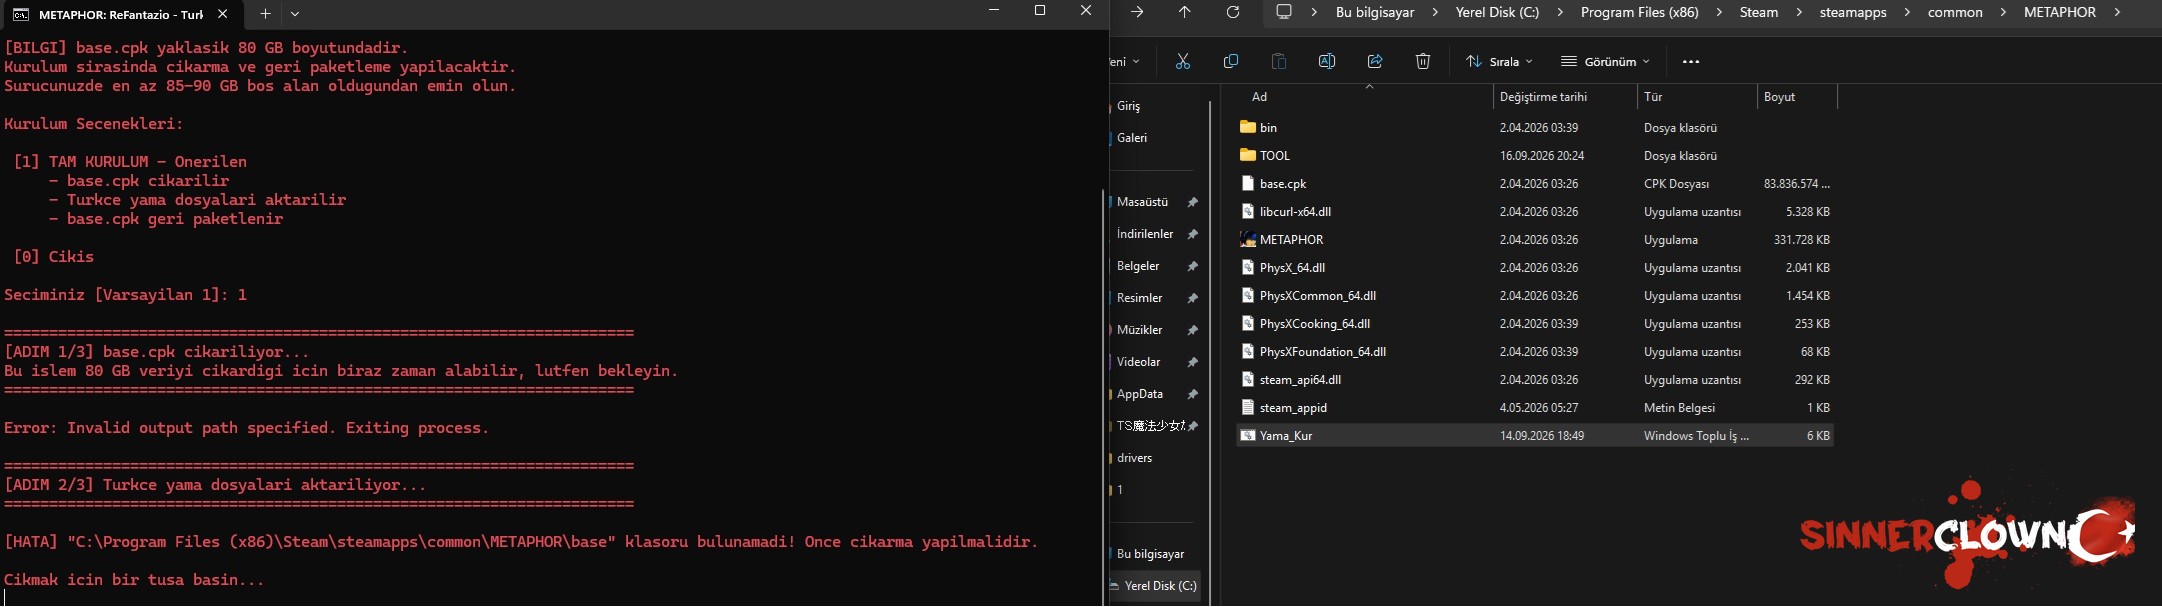This screenshot has width=2162, height=607.
Task: Select the Yama_Kur batch file
Action: 1535,436
